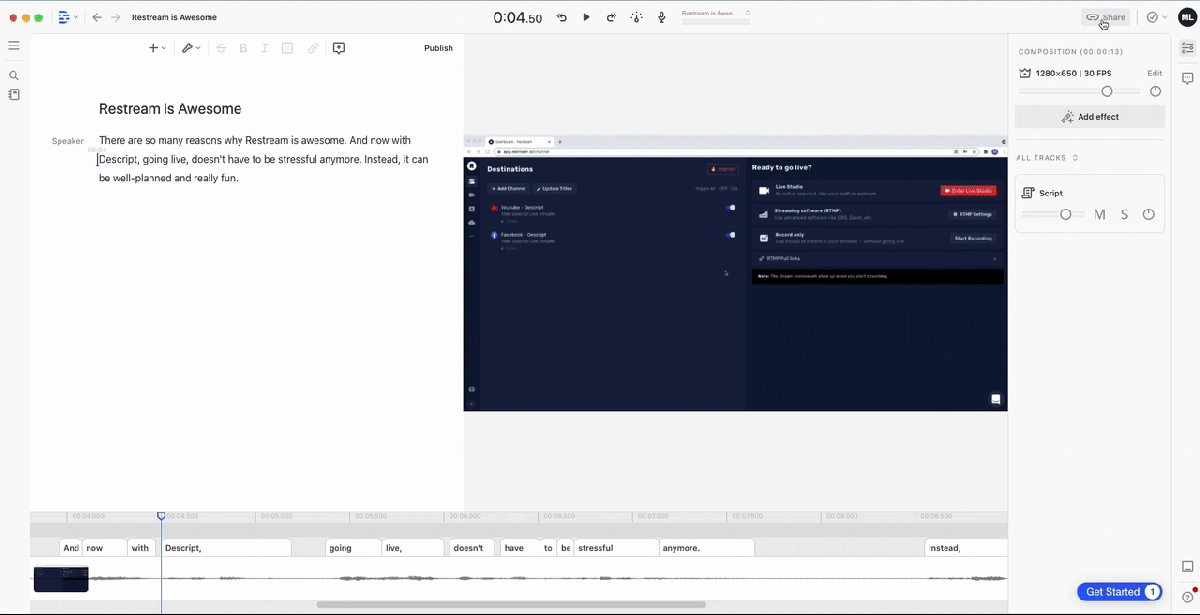Open the checkmark sync status dropdown
The image size is (1200, 615).
click(1157, 17)
